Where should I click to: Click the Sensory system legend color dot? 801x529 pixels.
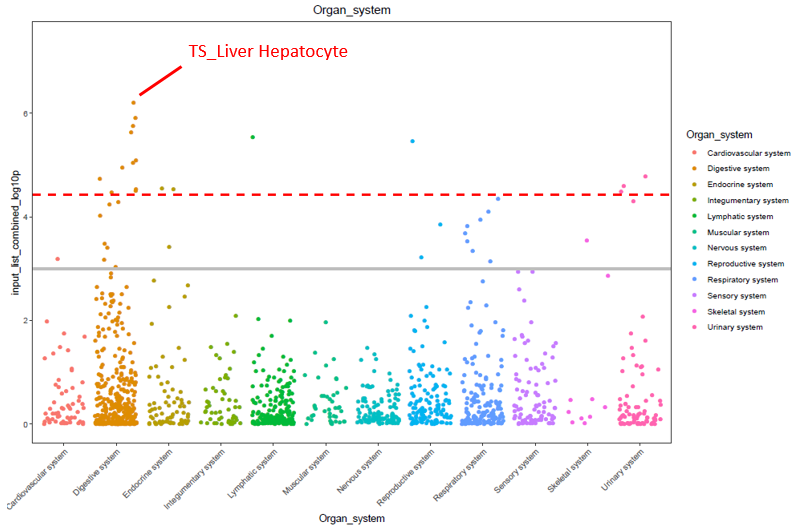point(695,295)
